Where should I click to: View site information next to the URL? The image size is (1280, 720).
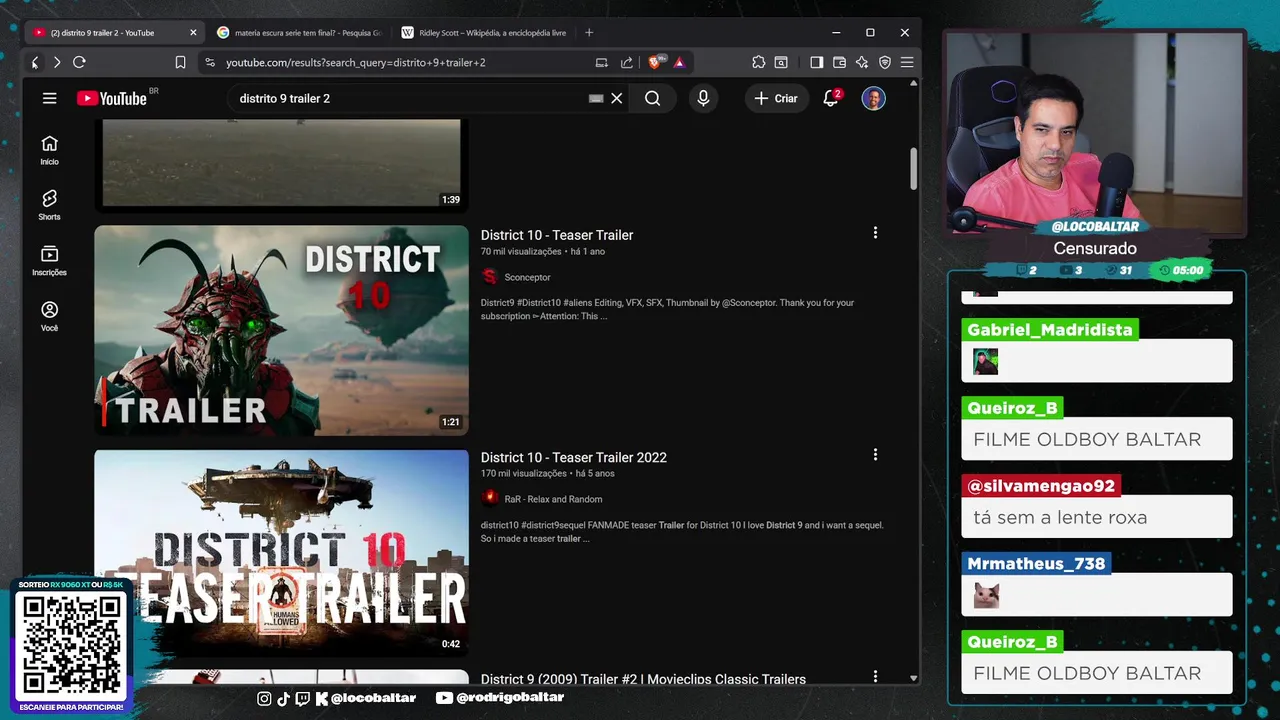[209, 62]
